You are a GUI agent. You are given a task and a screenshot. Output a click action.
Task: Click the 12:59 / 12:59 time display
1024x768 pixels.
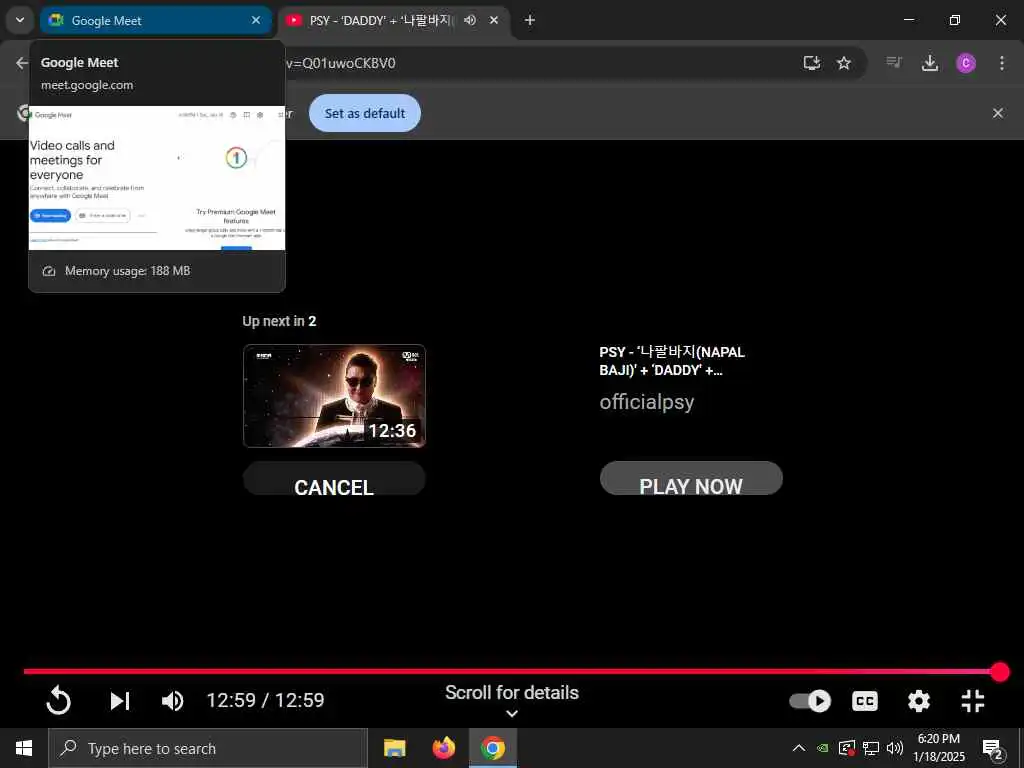click(265, 700)
